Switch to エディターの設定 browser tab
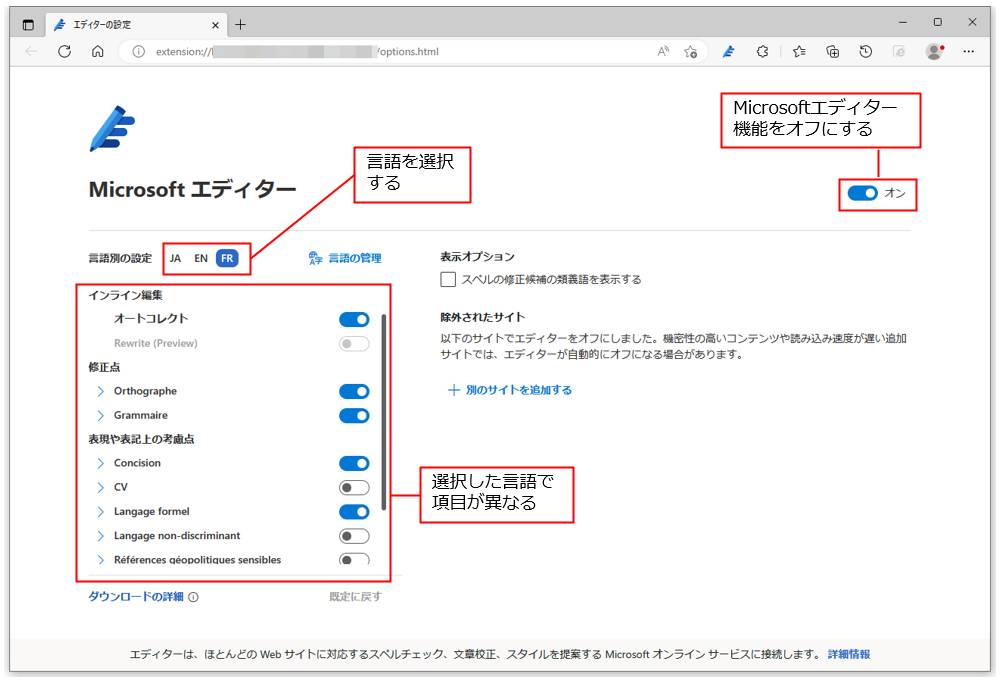1000x682 pixels. pyautogui.click(x=138, y=25)
